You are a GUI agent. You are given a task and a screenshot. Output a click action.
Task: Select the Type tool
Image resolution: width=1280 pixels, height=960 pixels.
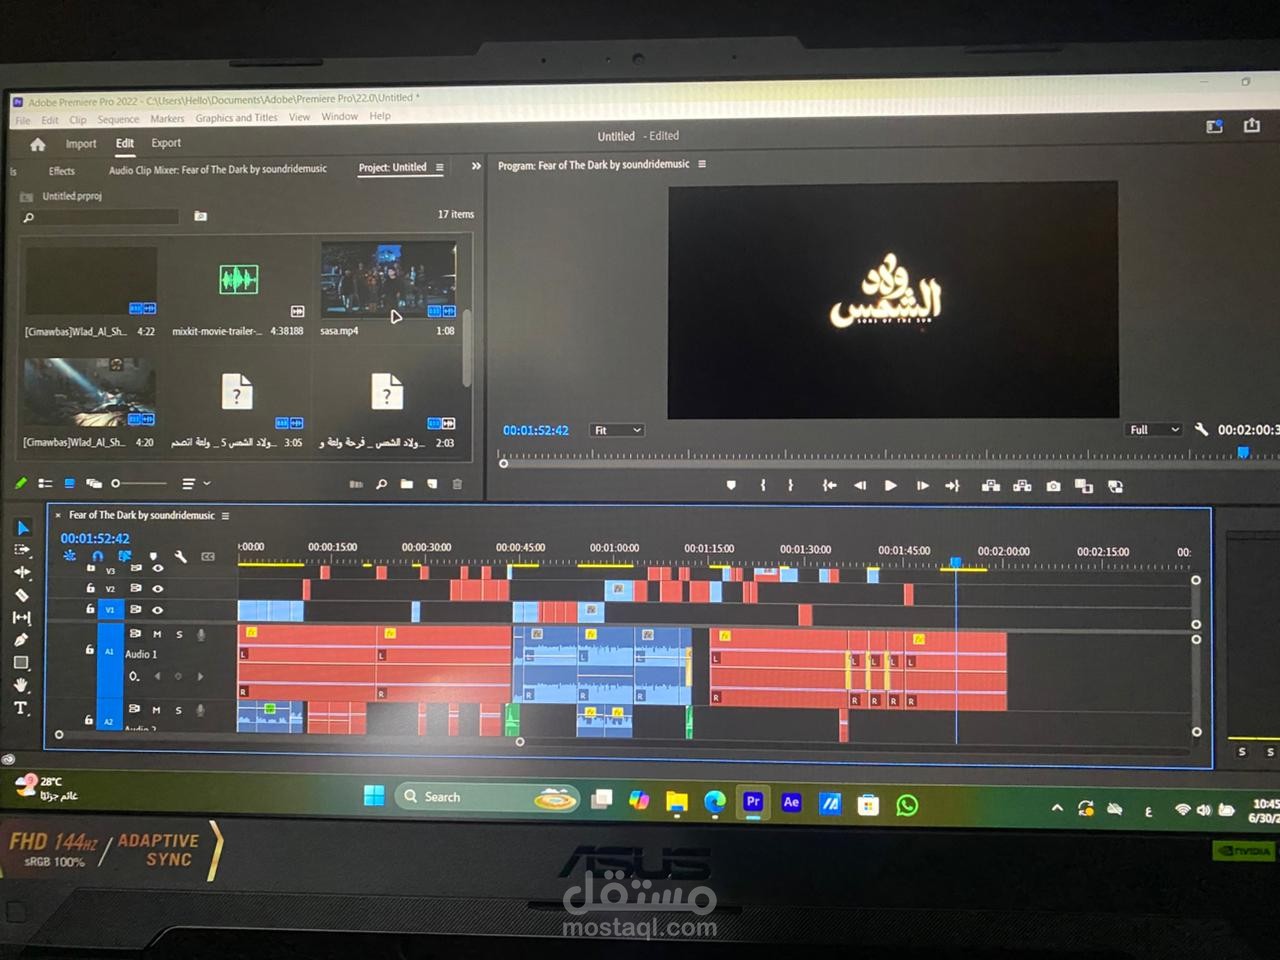pos(20,708)
